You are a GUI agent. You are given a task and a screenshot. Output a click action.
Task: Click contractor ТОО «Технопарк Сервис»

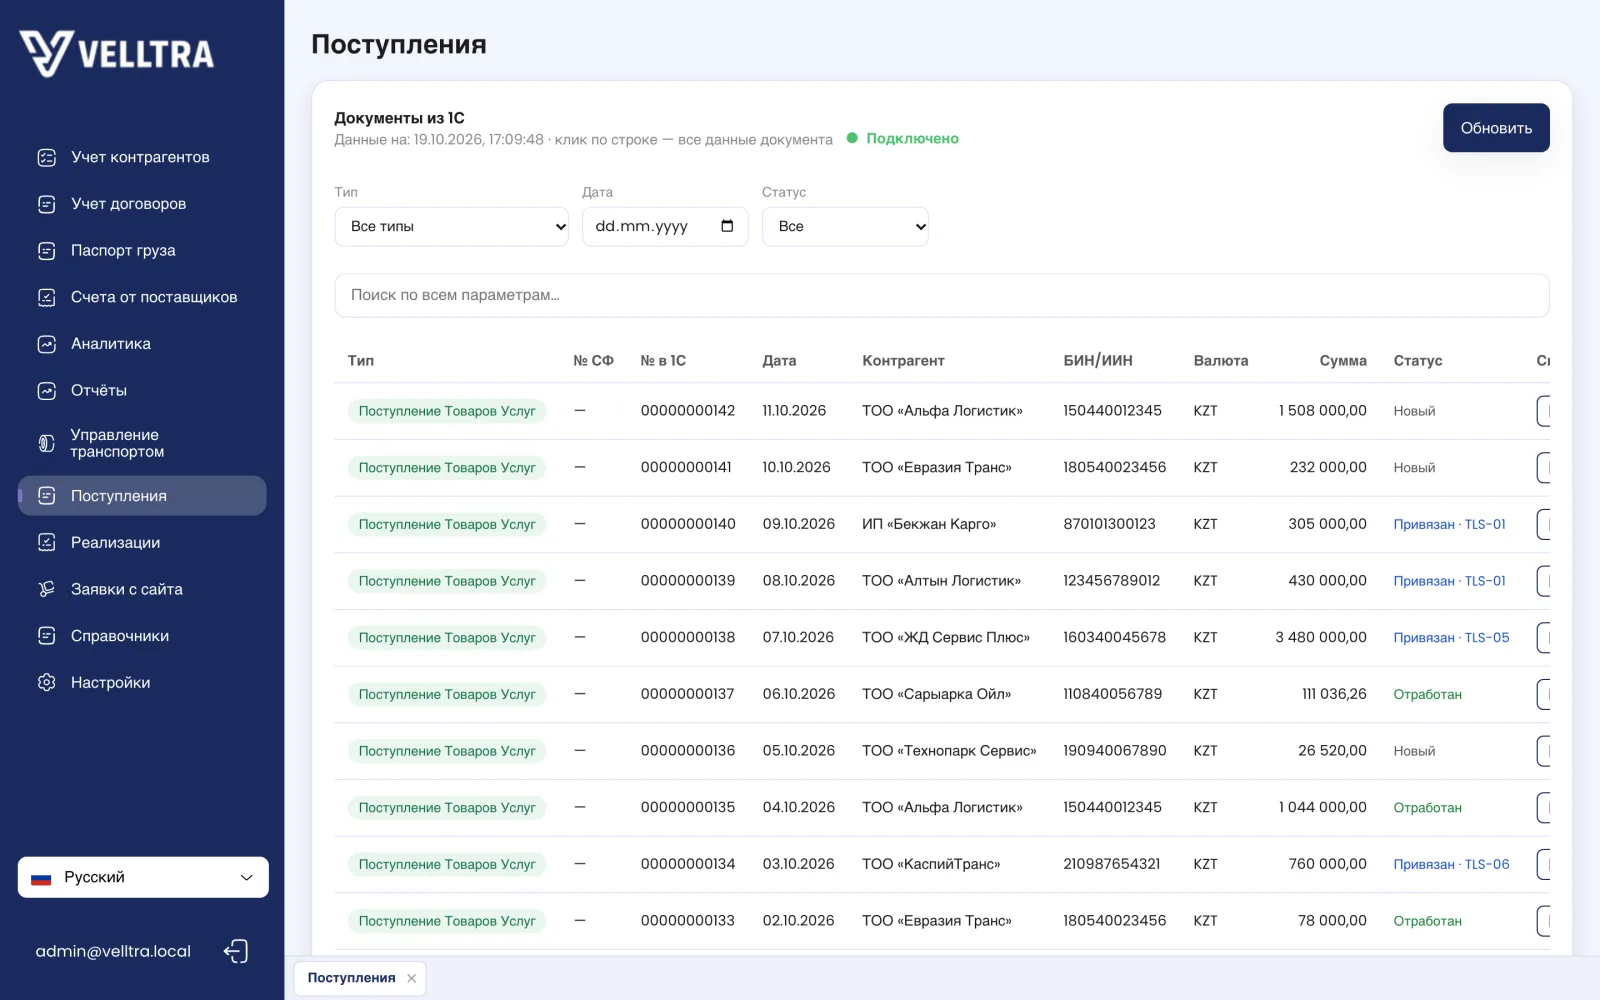click(x=949, y=751)
